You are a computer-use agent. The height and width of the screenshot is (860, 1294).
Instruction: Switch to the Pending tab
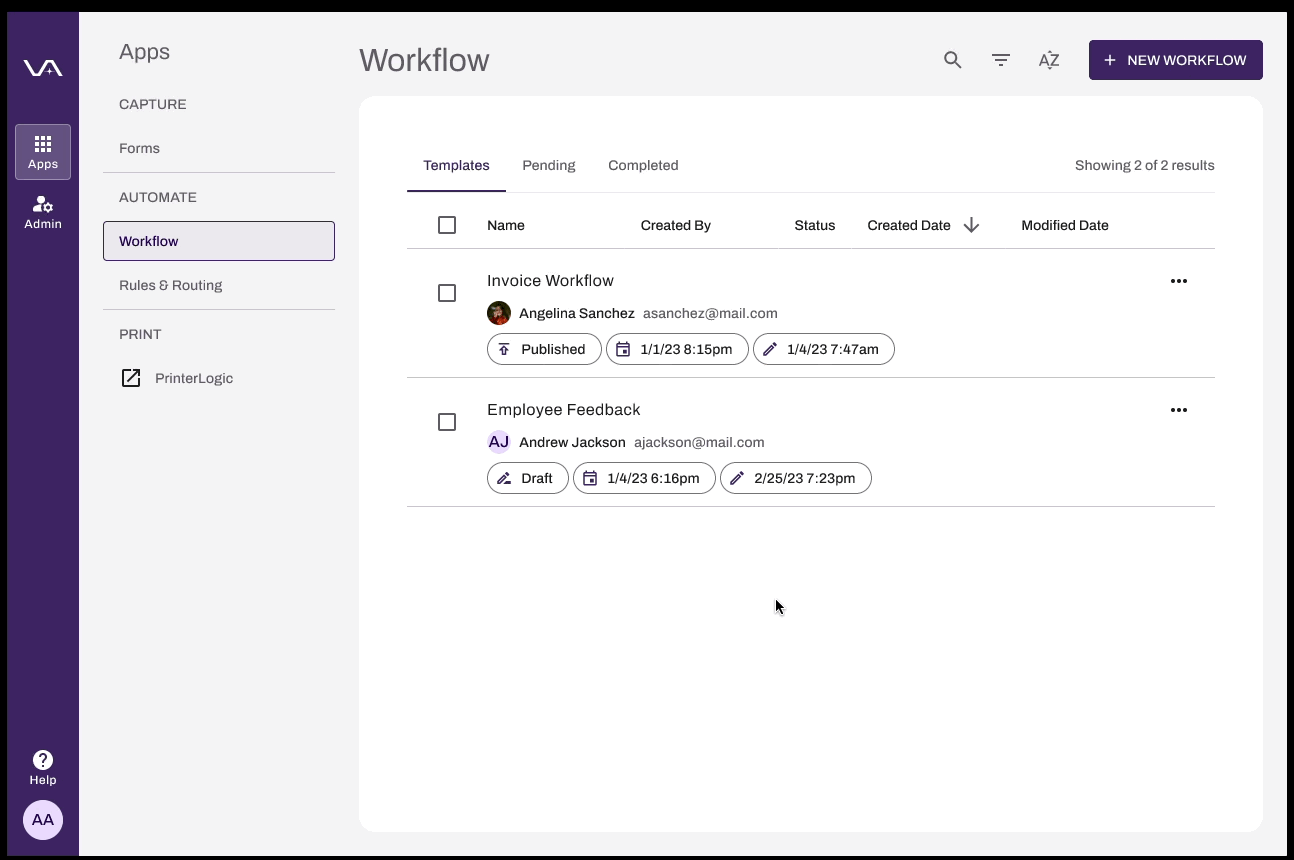pyautogui.click(x=548, y=165)
